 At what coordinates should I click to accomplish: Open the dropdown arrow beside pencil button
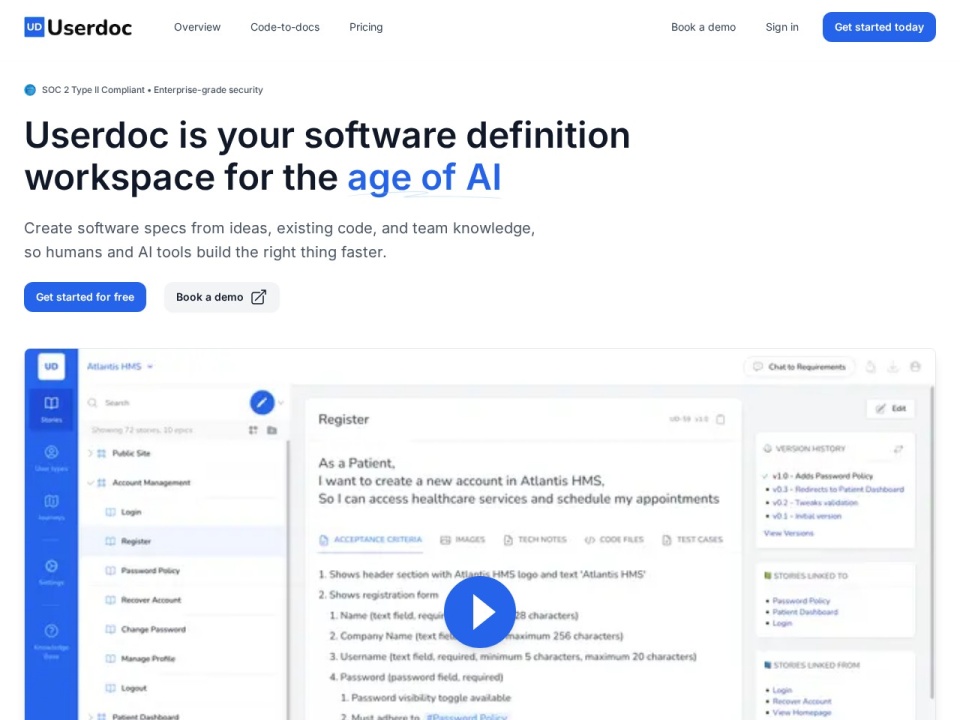click(x=281, y=403)
